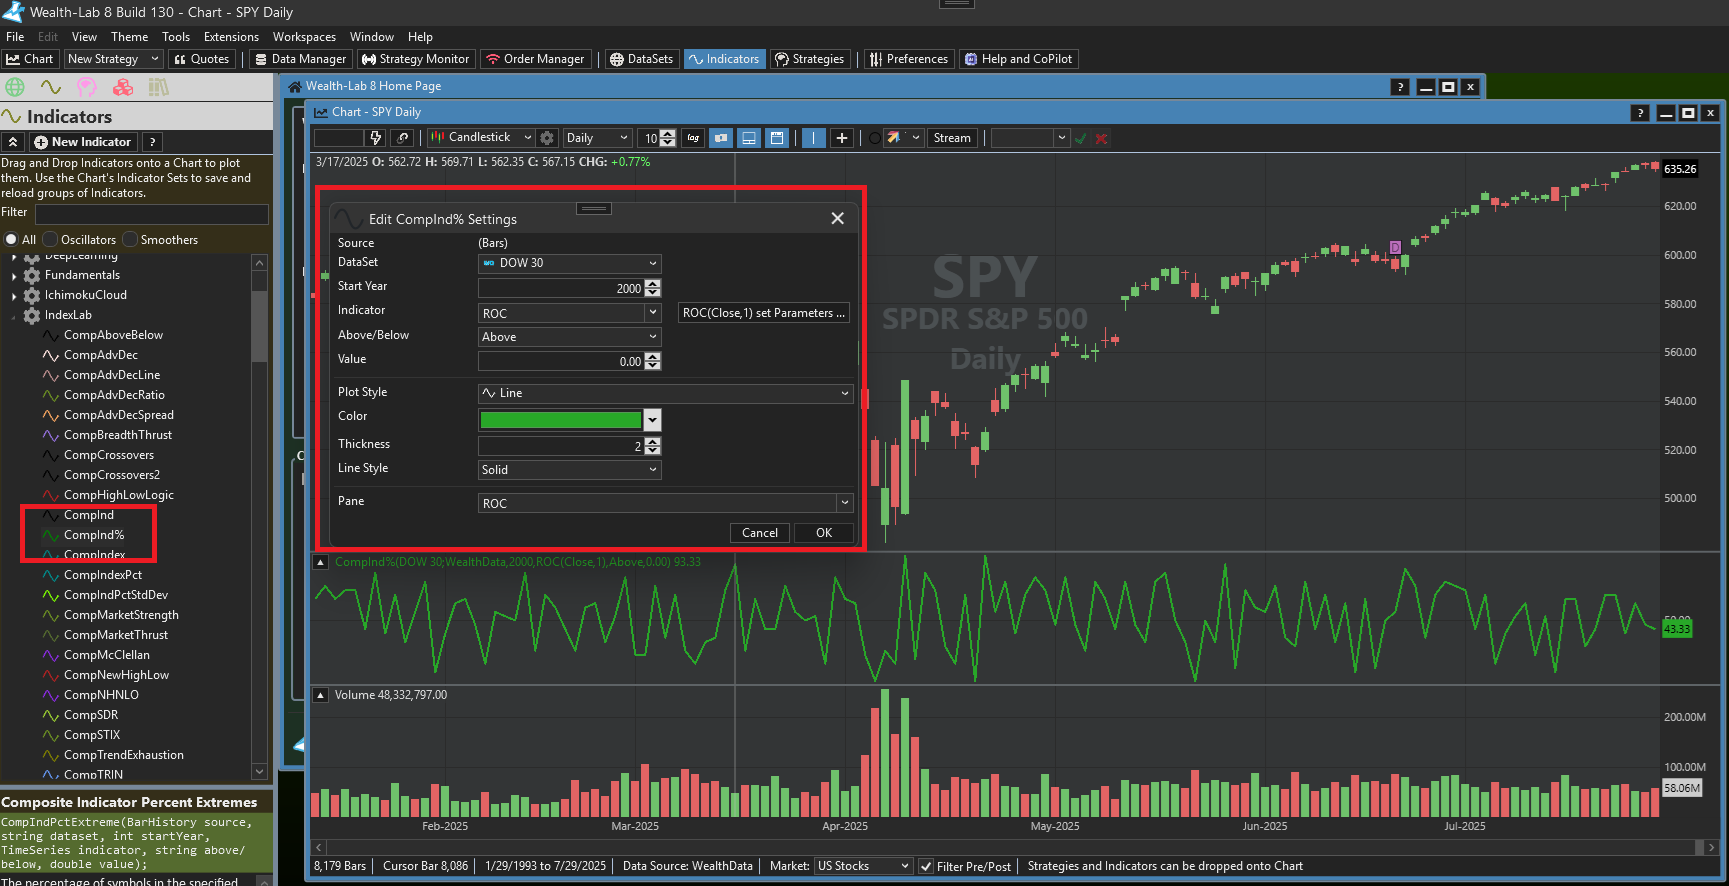
Task: Click the lightning bolt symbol load icon
Action: 376,138
